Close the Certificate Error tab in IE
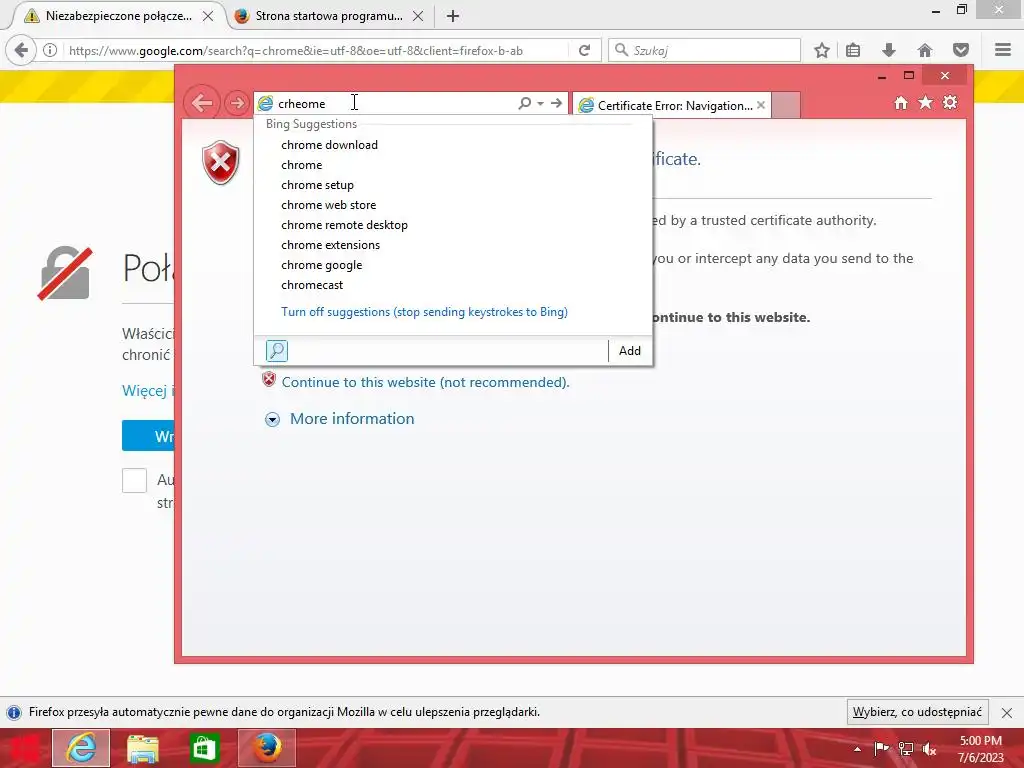The image size is (1024, 768). (761, 105)
